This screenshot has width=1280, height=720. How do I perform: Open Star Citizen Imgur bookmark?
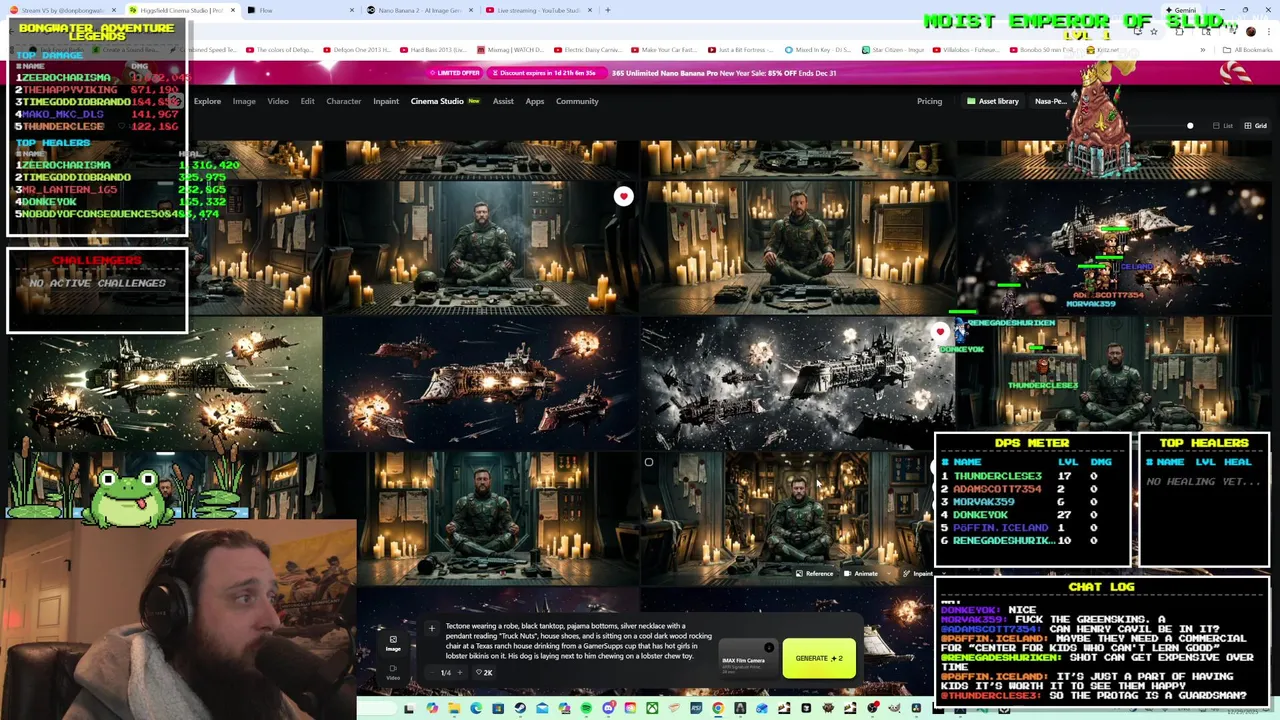click(892, 49)
